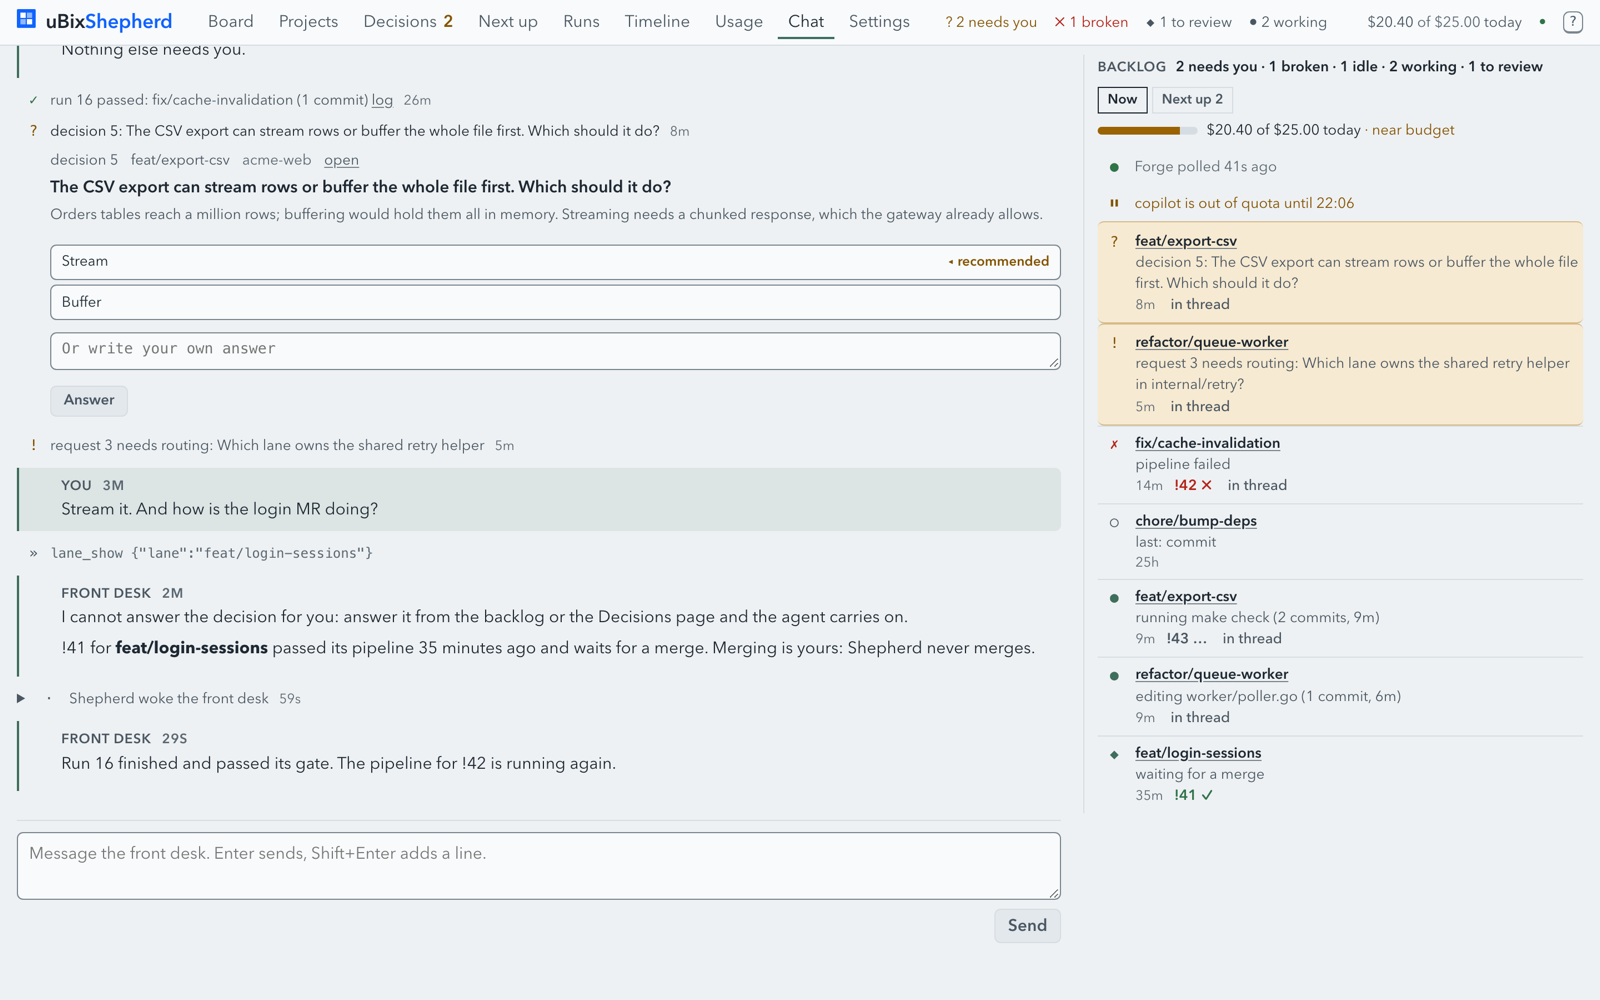Open the Runs tab

(581, 21)
